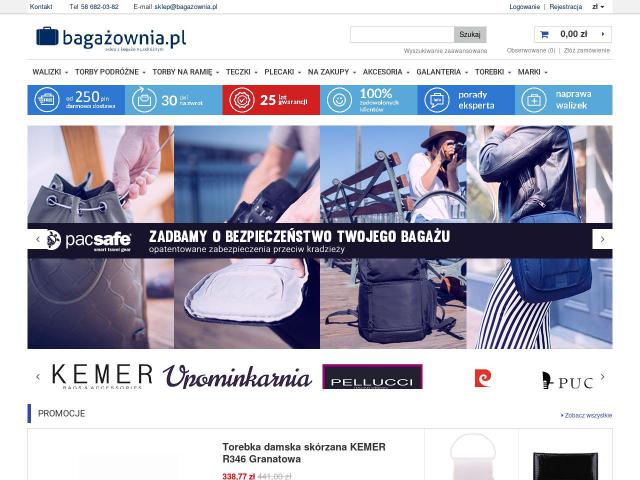Open the PLECAKI menu item
Viewport: 640px width, 480px height.
[x=282, y=72]
